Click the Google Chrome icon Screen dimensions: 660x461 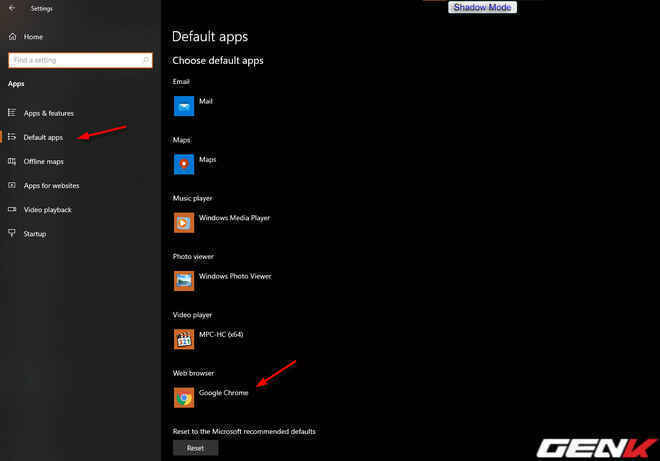(x=184, y=397)
